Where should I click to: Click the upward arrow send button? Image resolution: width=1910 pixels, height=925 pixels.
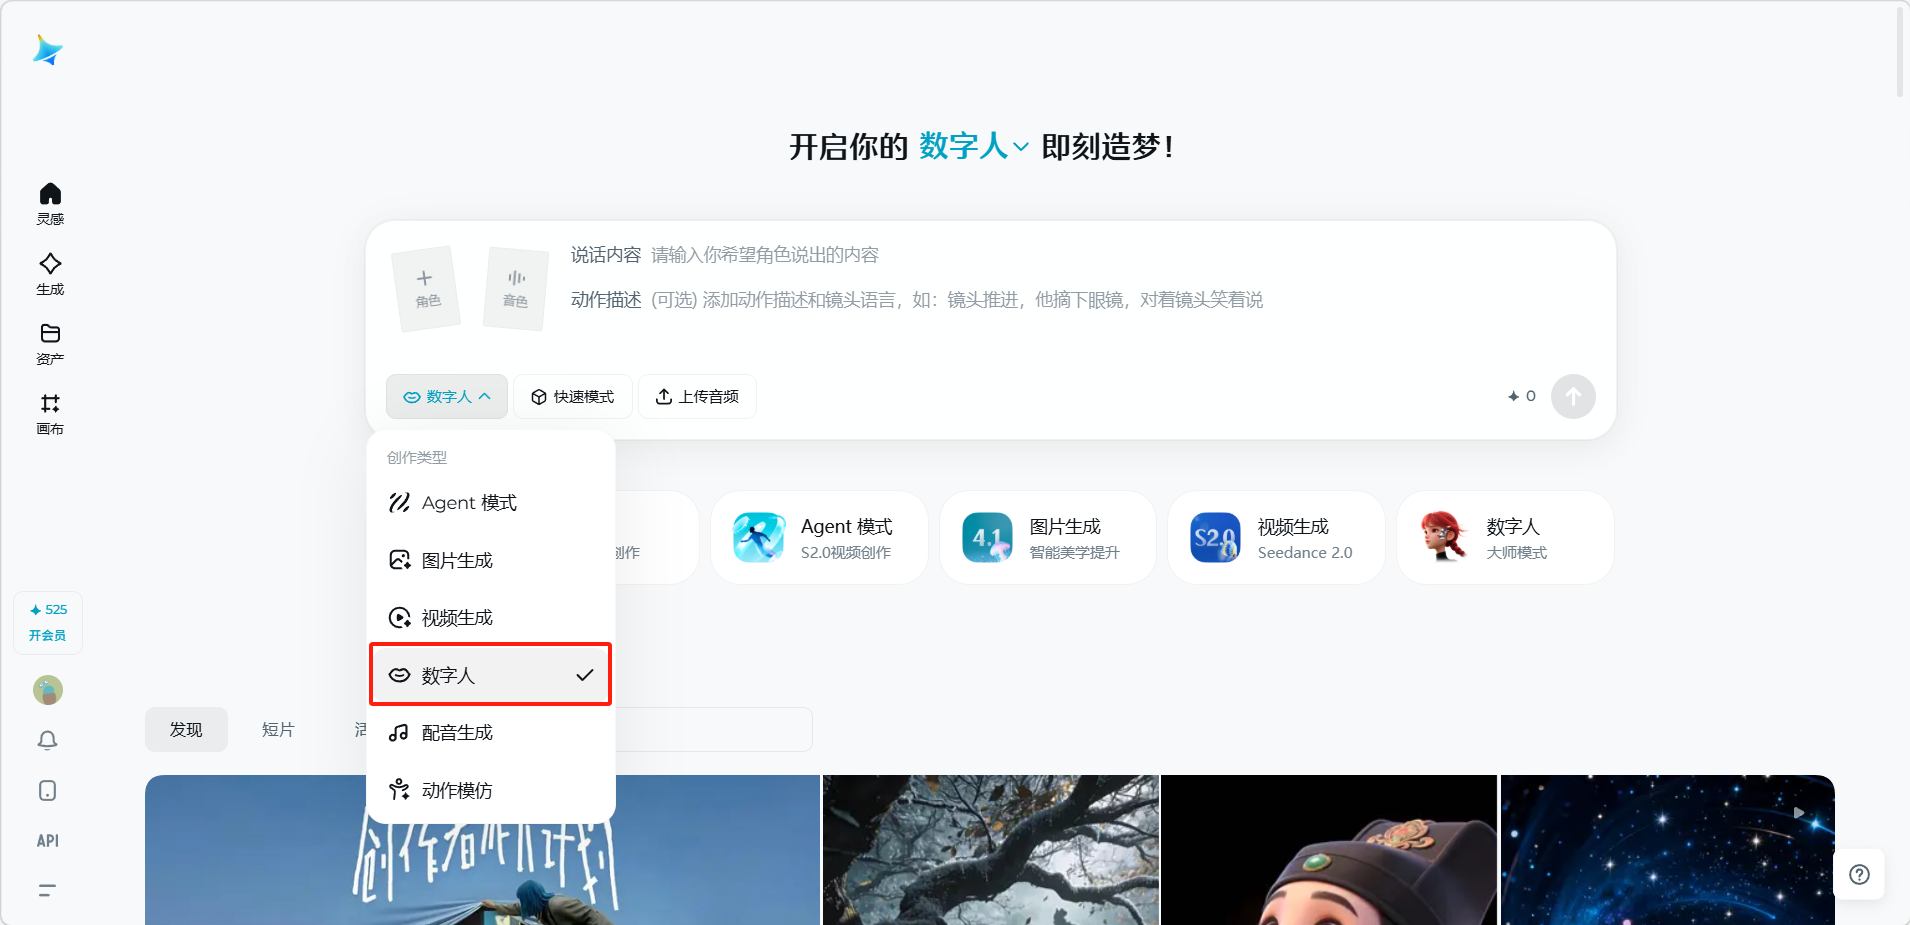click(1572, 397)
